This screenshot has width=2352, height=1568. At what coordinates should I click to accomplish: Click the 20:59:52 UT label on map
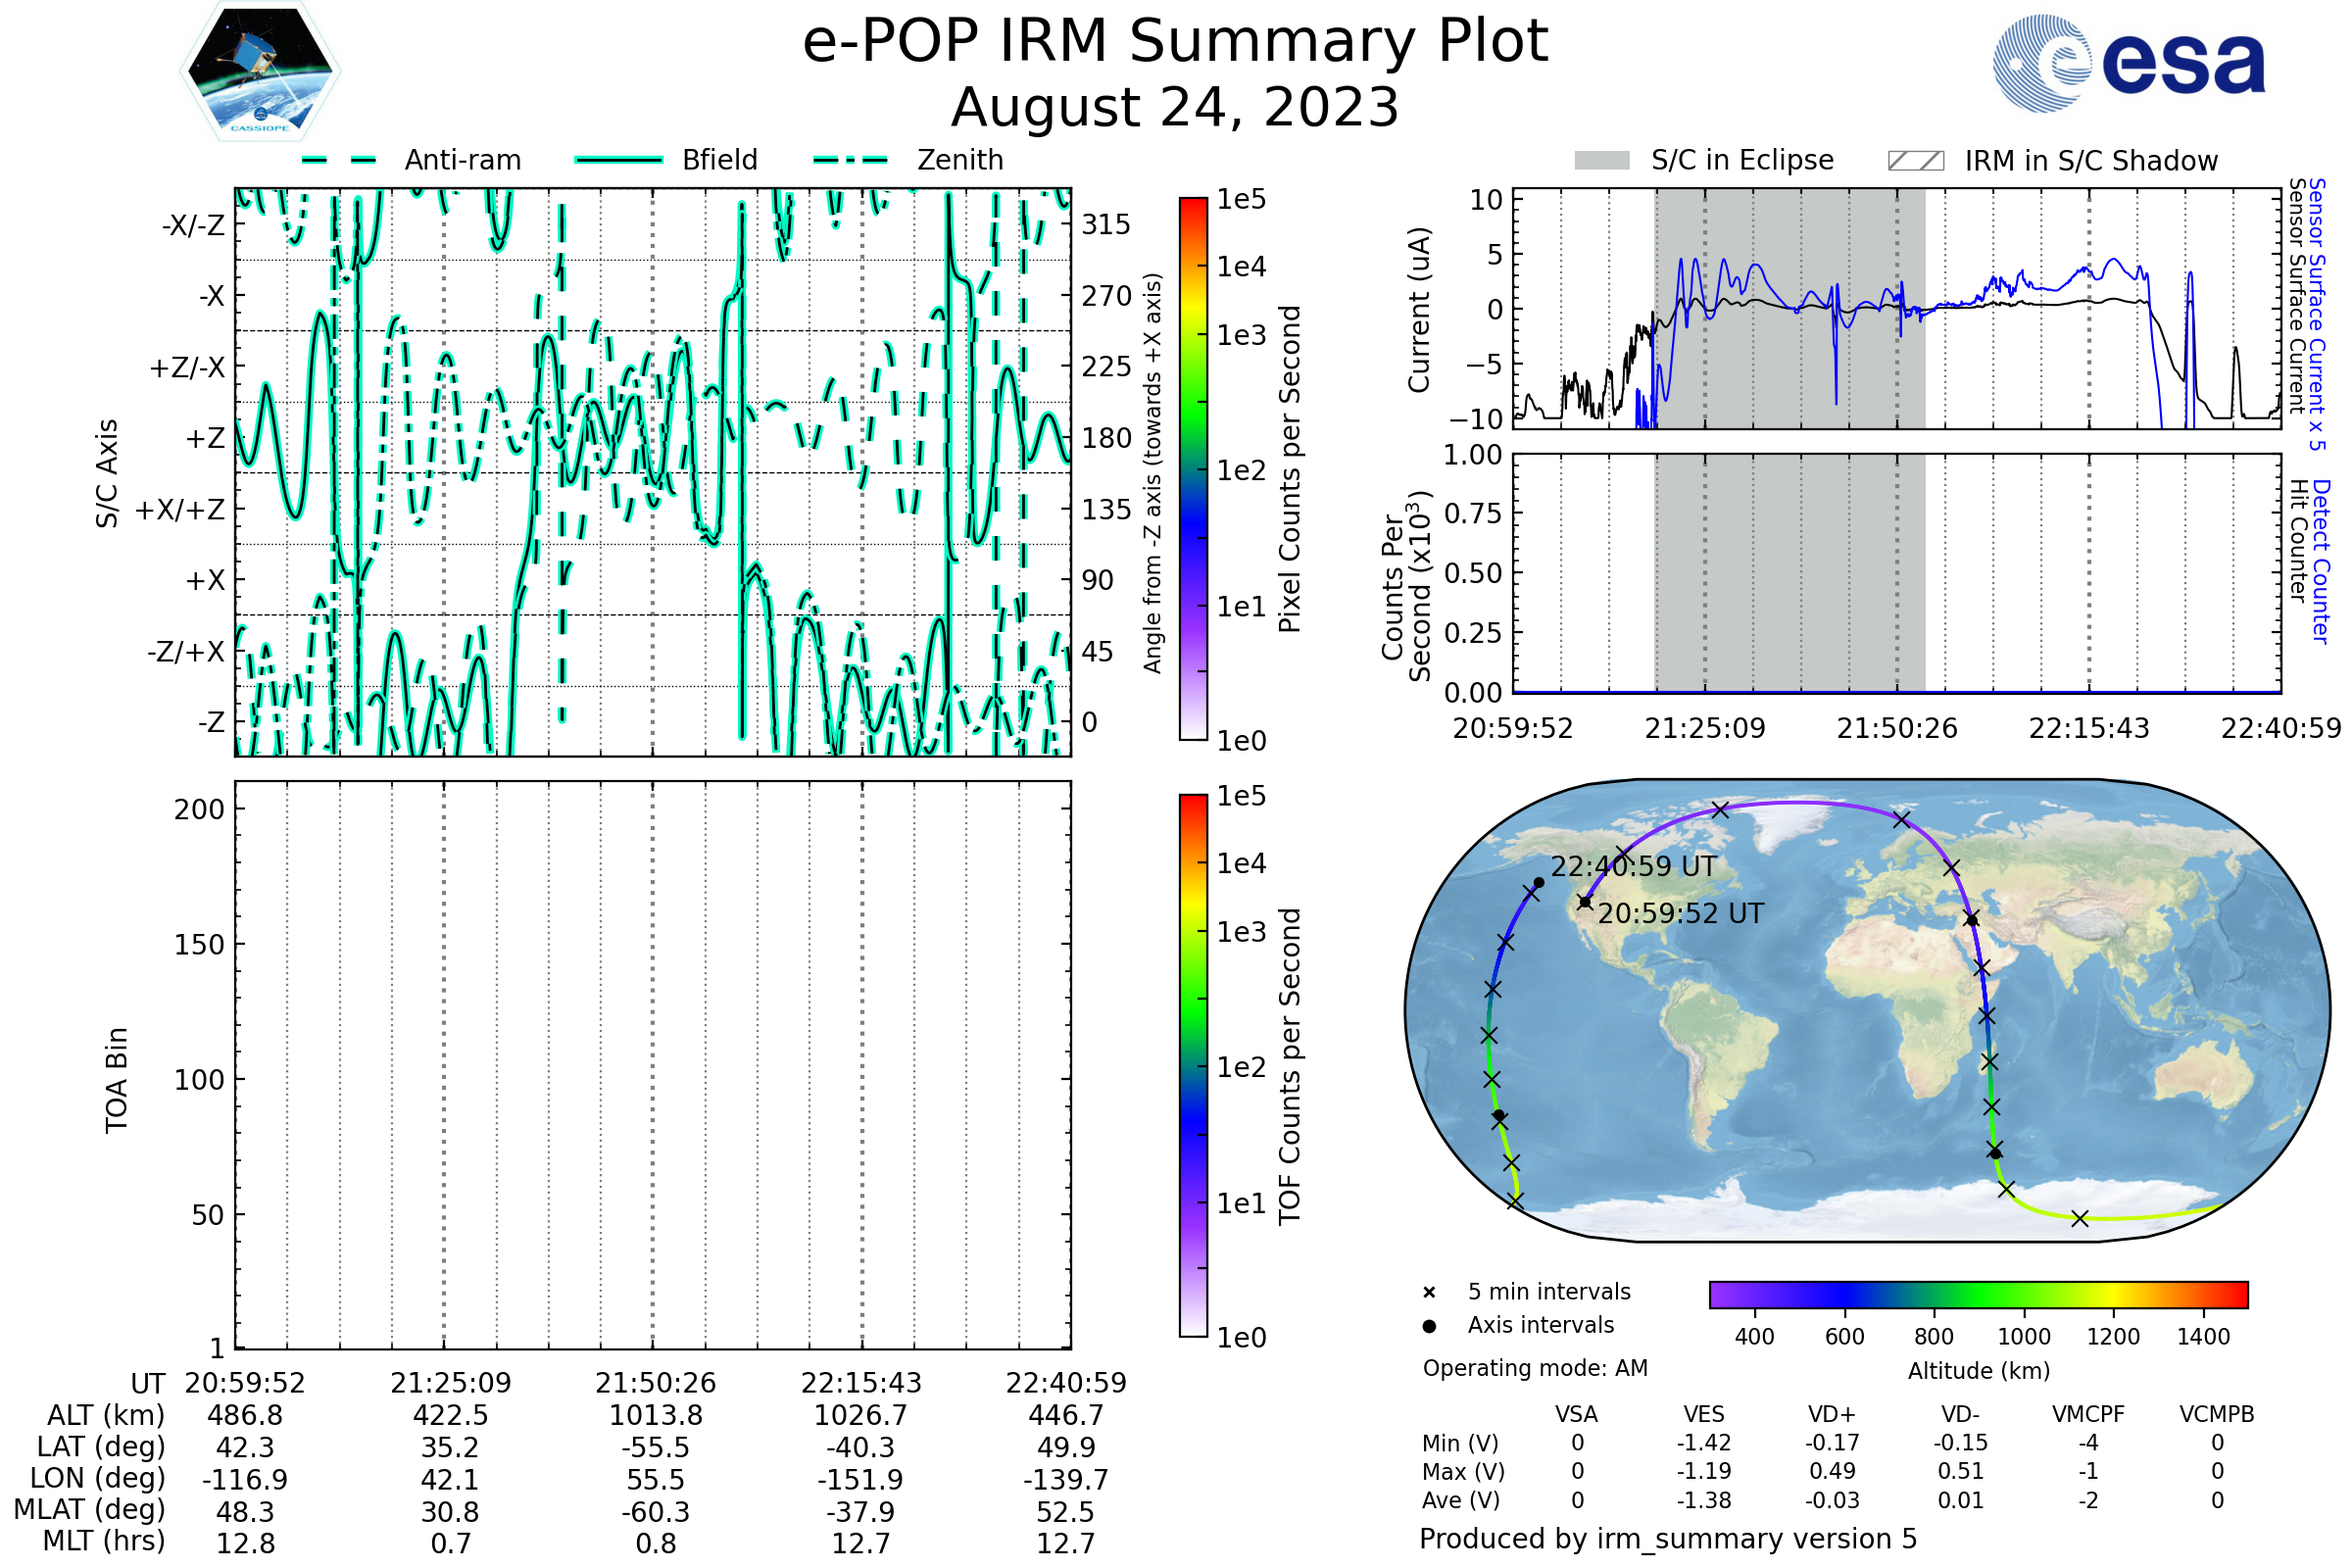1680,913
